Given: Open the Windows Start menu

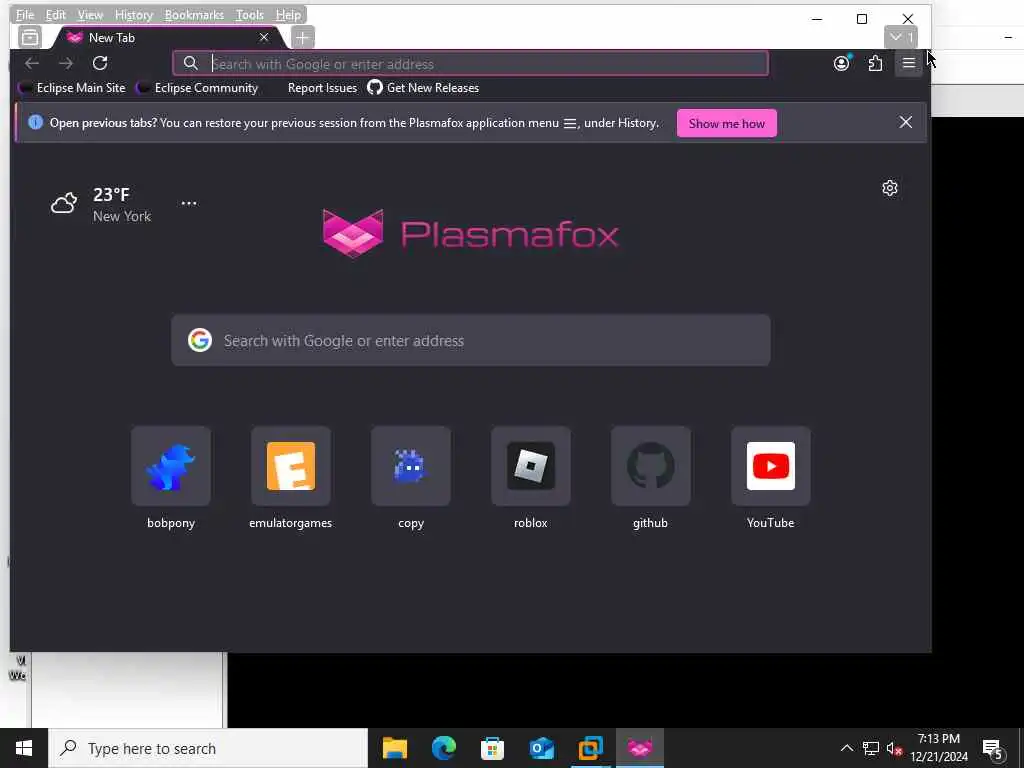Looking at the screenshot, I should (24, 748).
